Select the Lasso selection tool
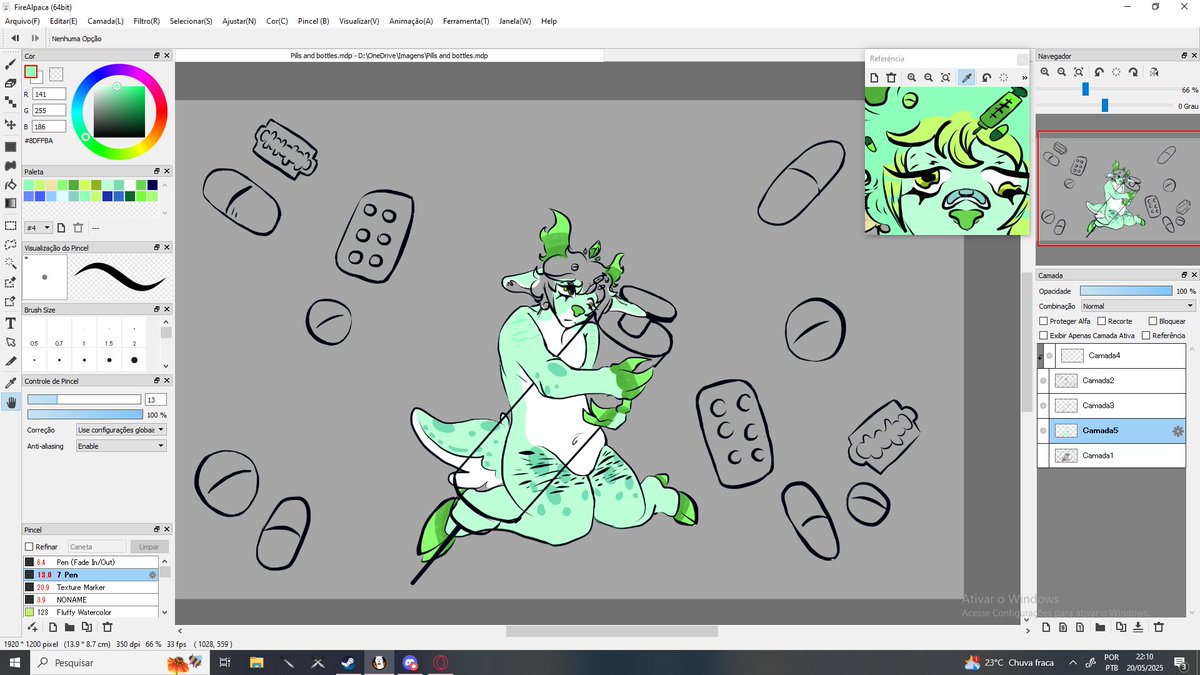This screenshot has width=1200, height=675. pos(10,244)
